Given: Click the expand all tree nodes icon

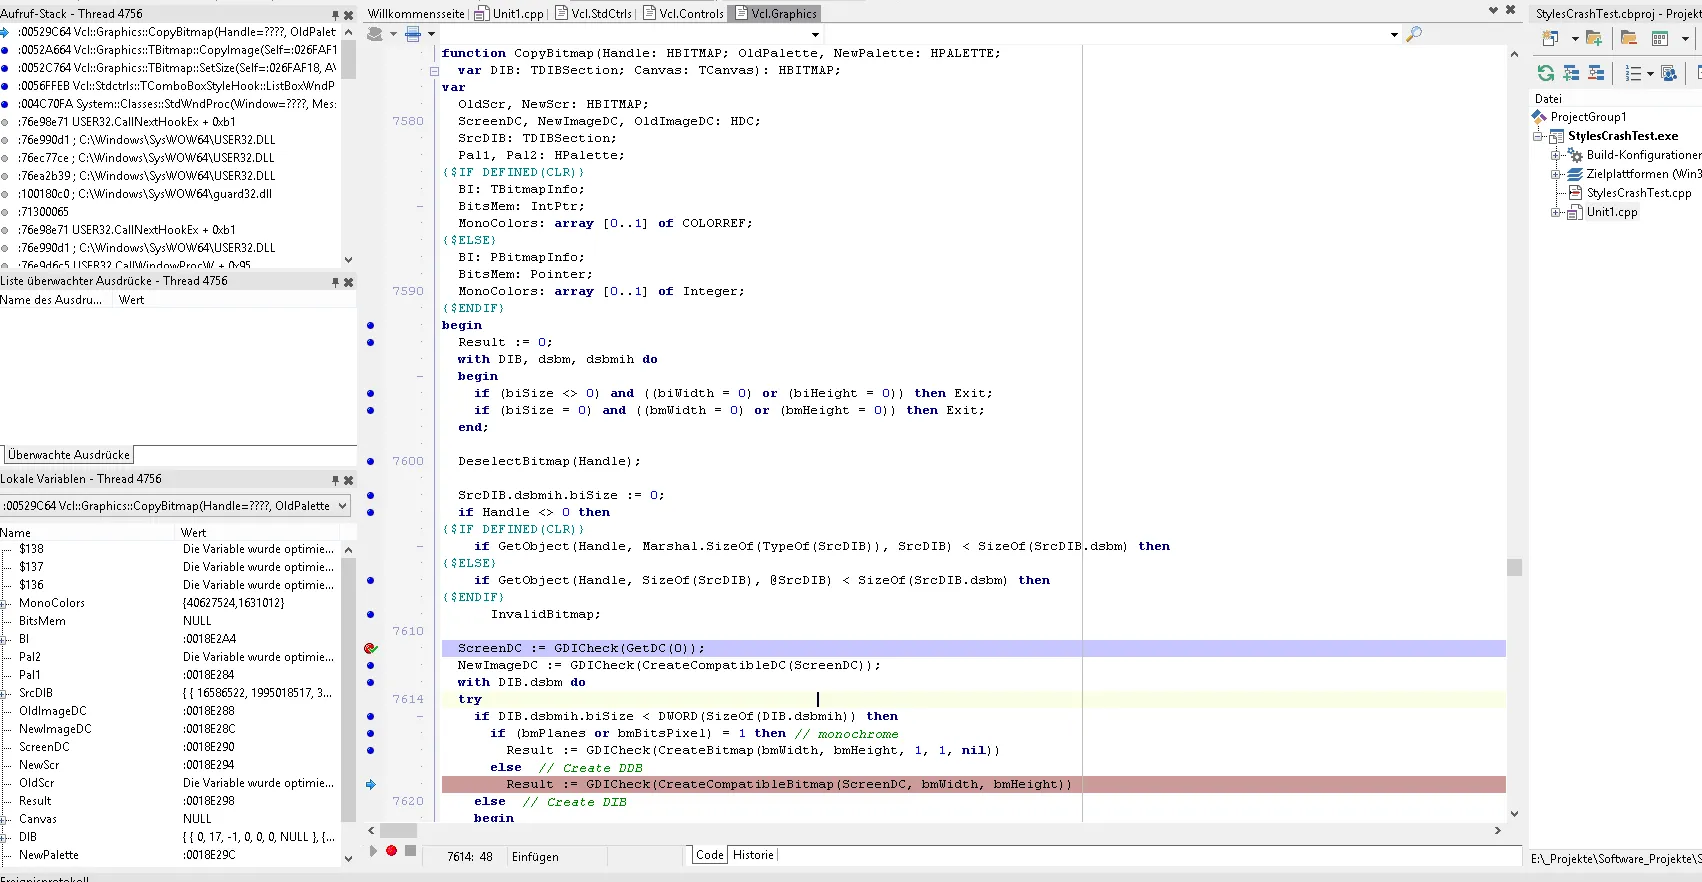Looking at the screenshot, I should pos(1571,73).
